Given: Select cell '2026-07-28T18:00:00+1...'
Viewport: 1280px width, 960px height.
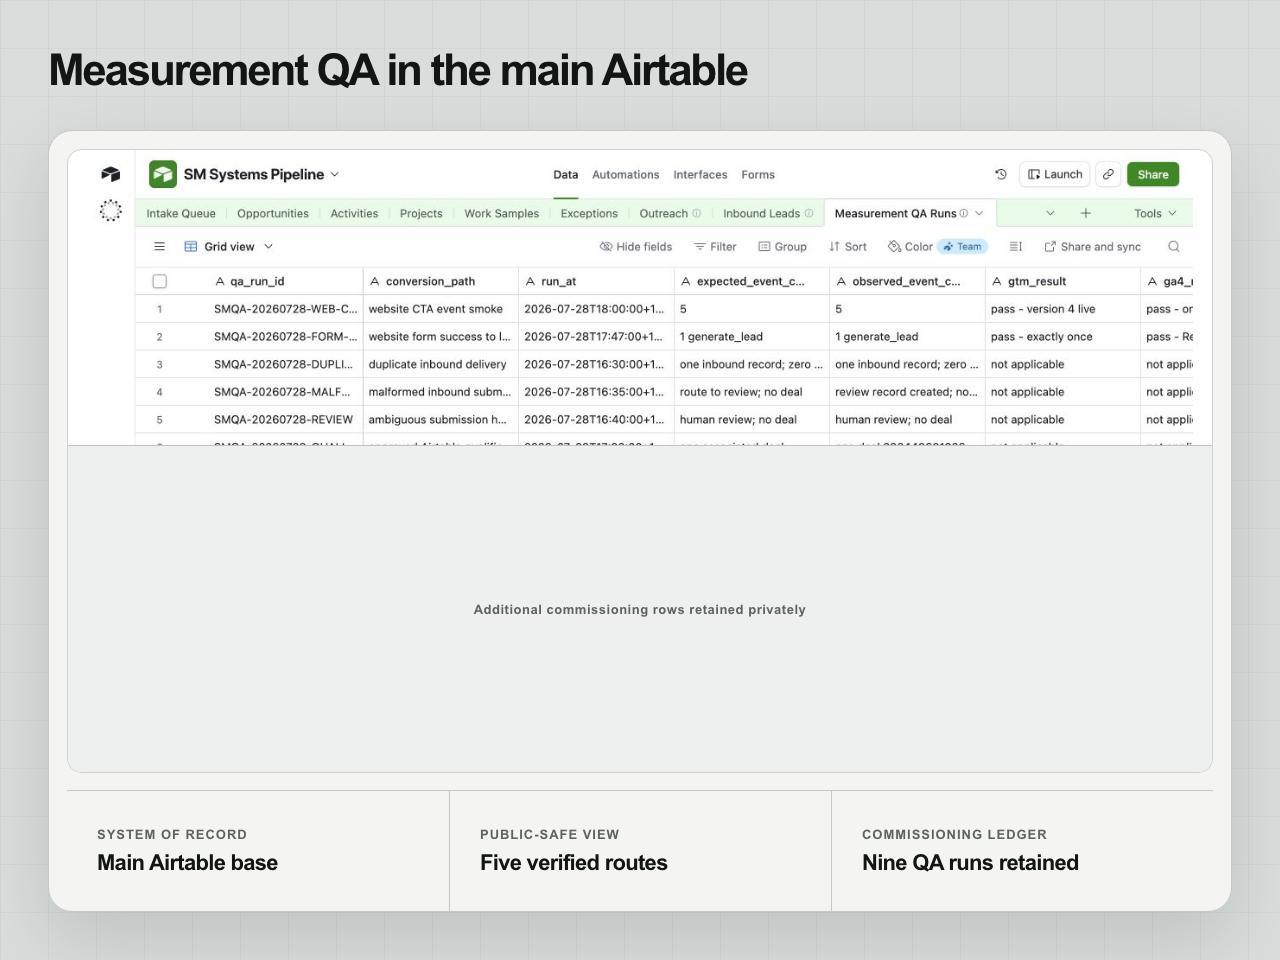Looking at the screenshot, I should pyautogui.click(x=596, y=309).
